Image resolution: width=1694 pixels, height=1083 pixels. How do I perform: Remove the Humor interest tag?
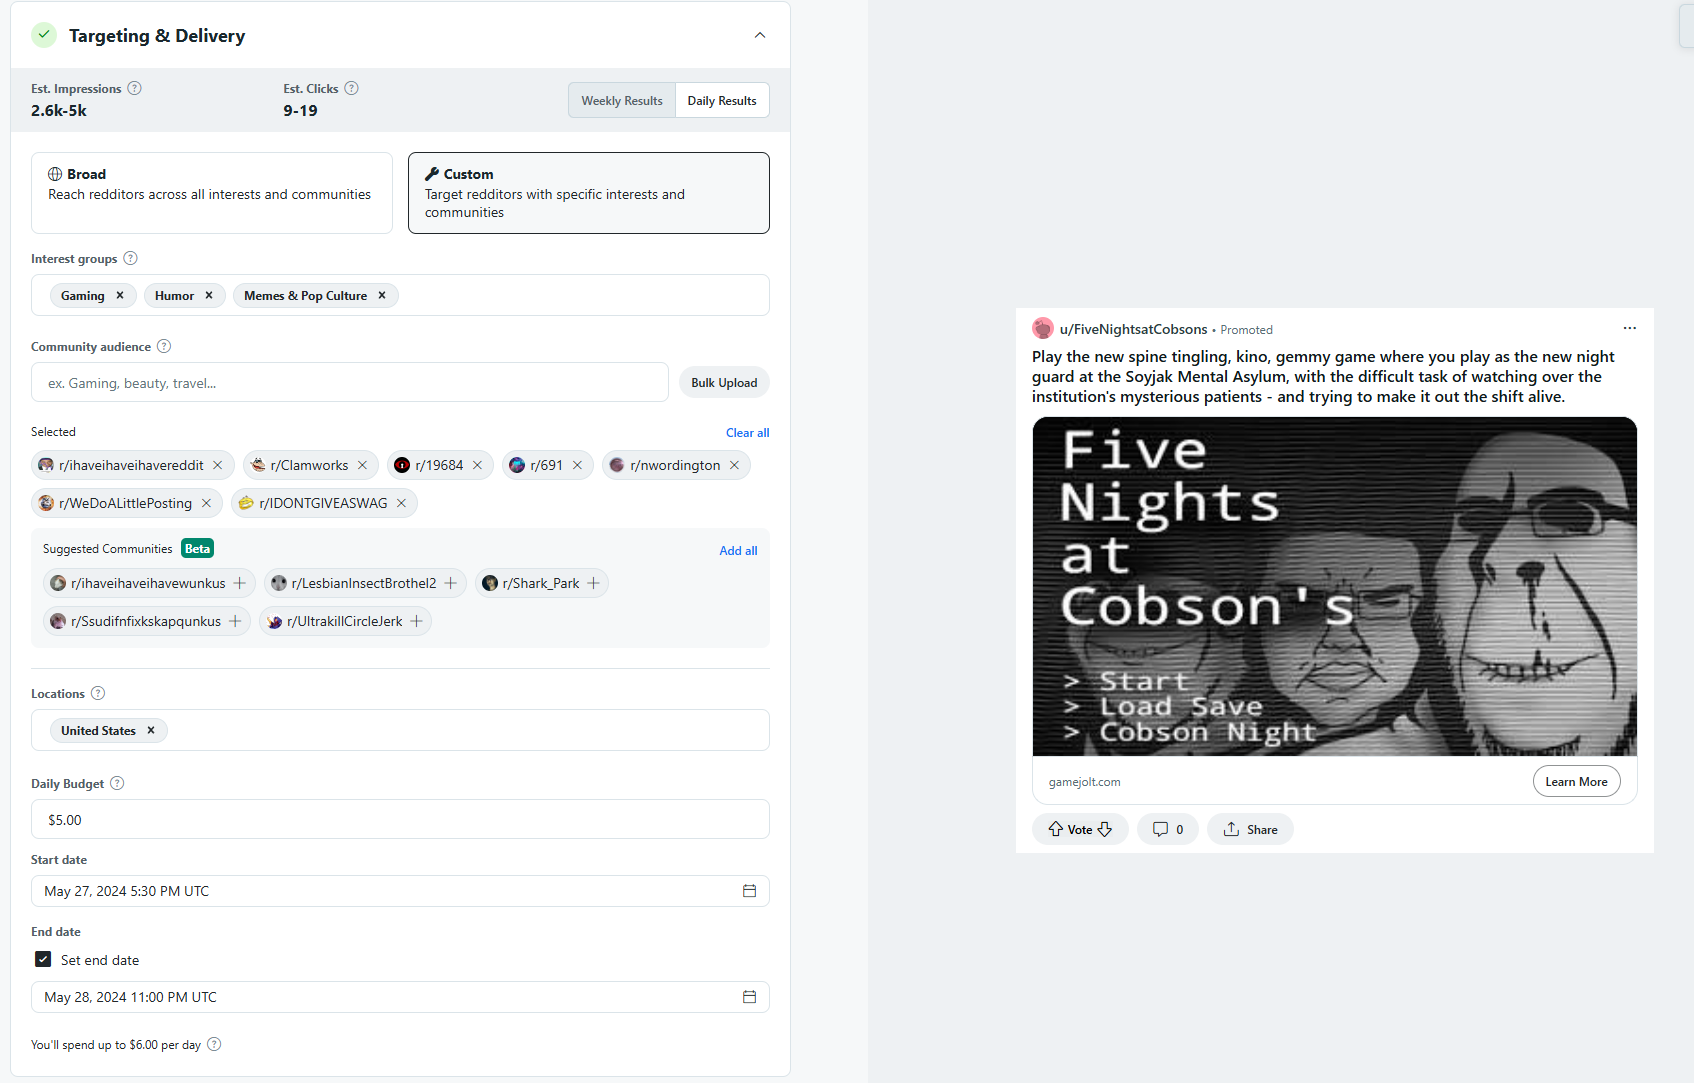209,295
